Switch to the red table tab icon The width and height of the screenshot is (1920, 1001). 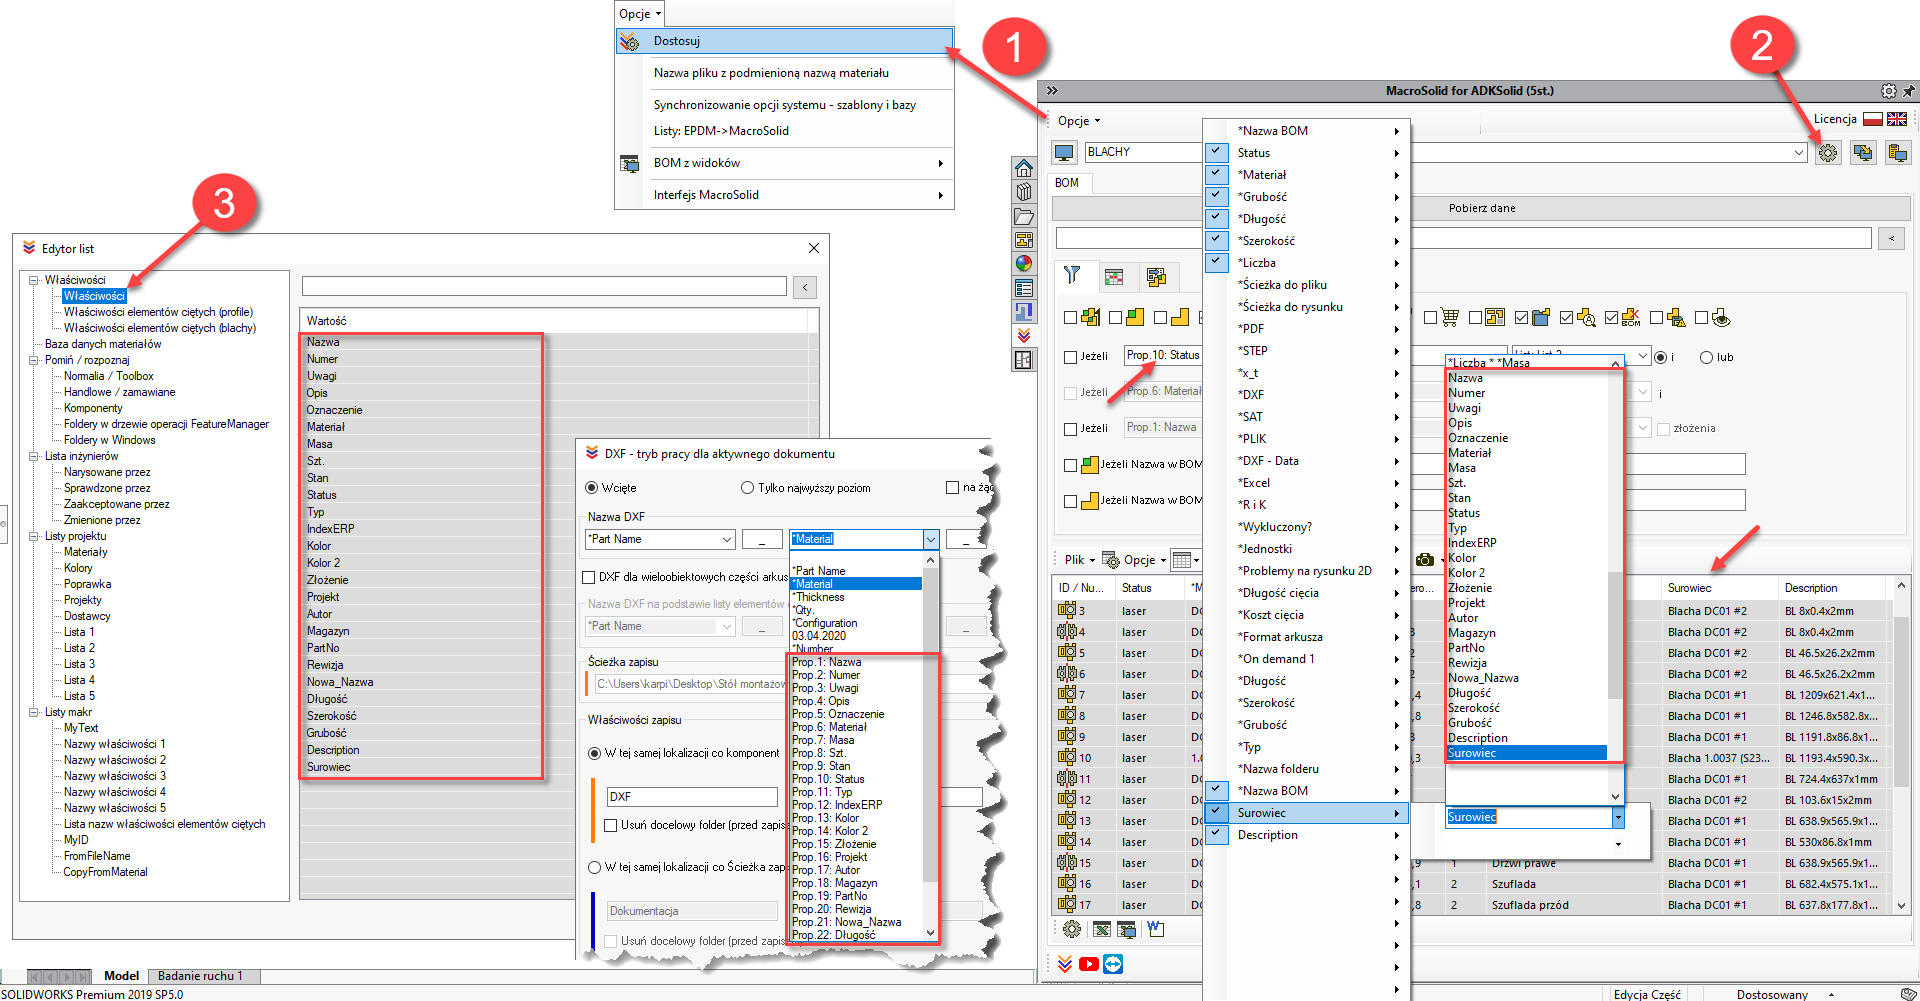point(1114,277)
